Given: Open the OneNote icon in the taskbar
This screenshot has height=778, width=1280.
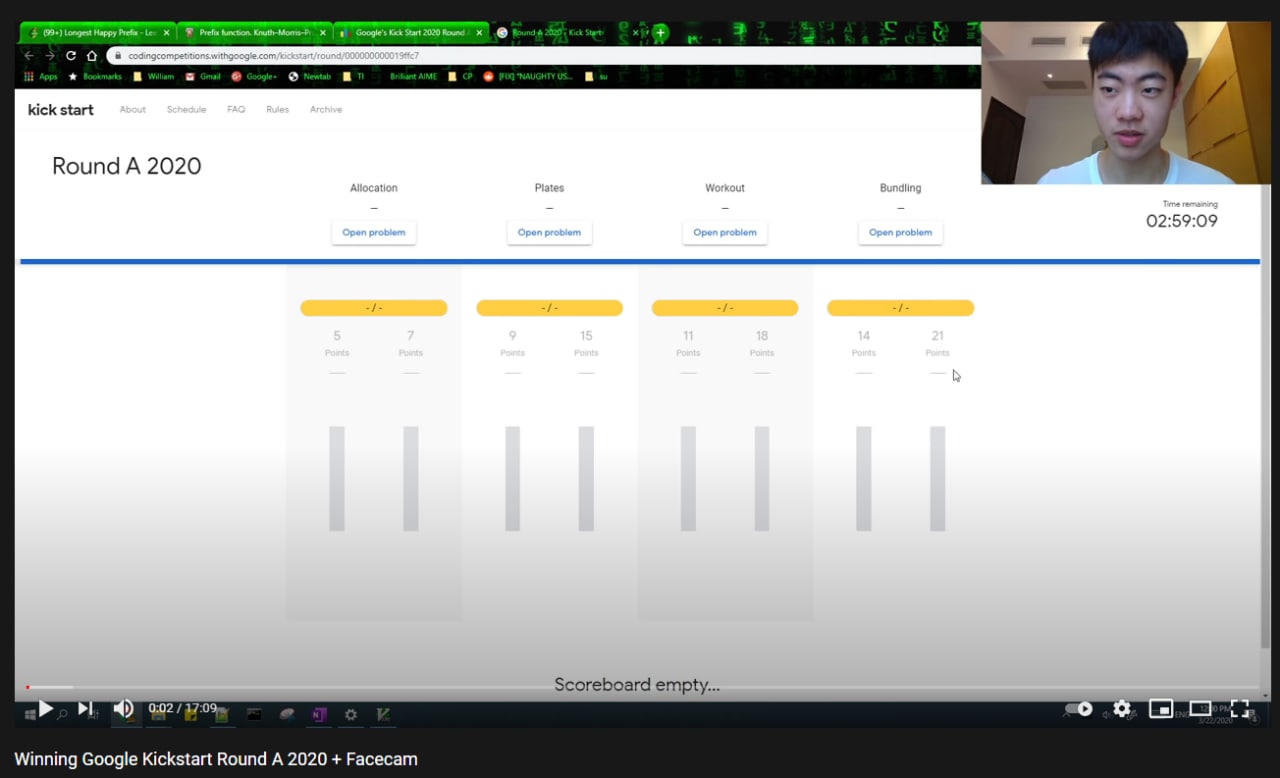Looking at the screenshot, I should [319, 714].
